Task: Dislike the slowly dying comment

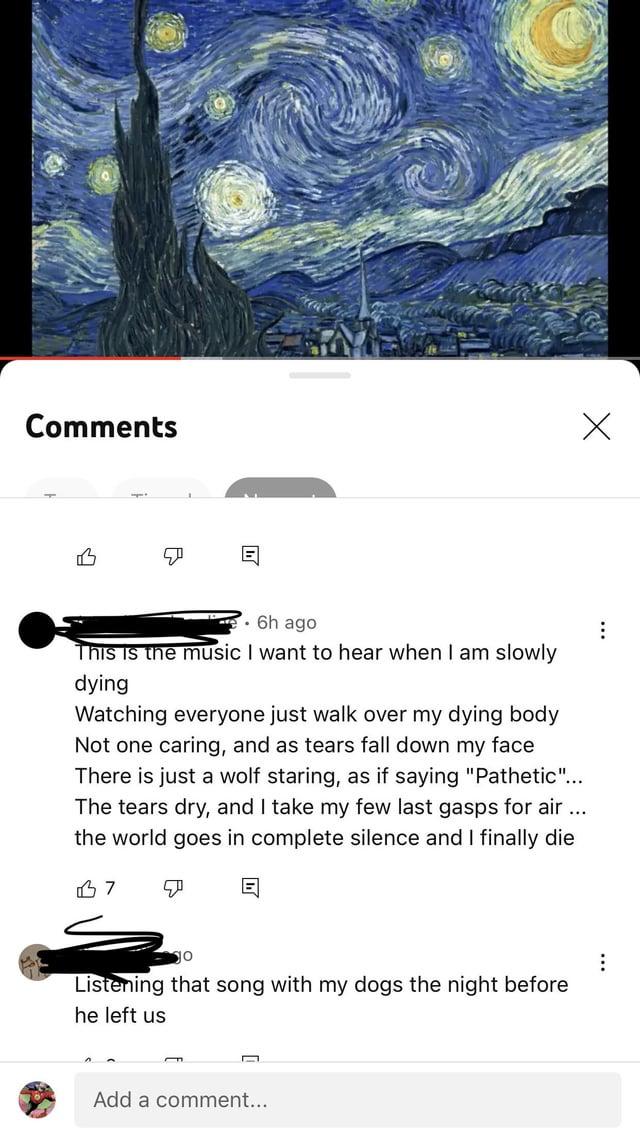Action: pyautogui.click(x=173, y=888)
